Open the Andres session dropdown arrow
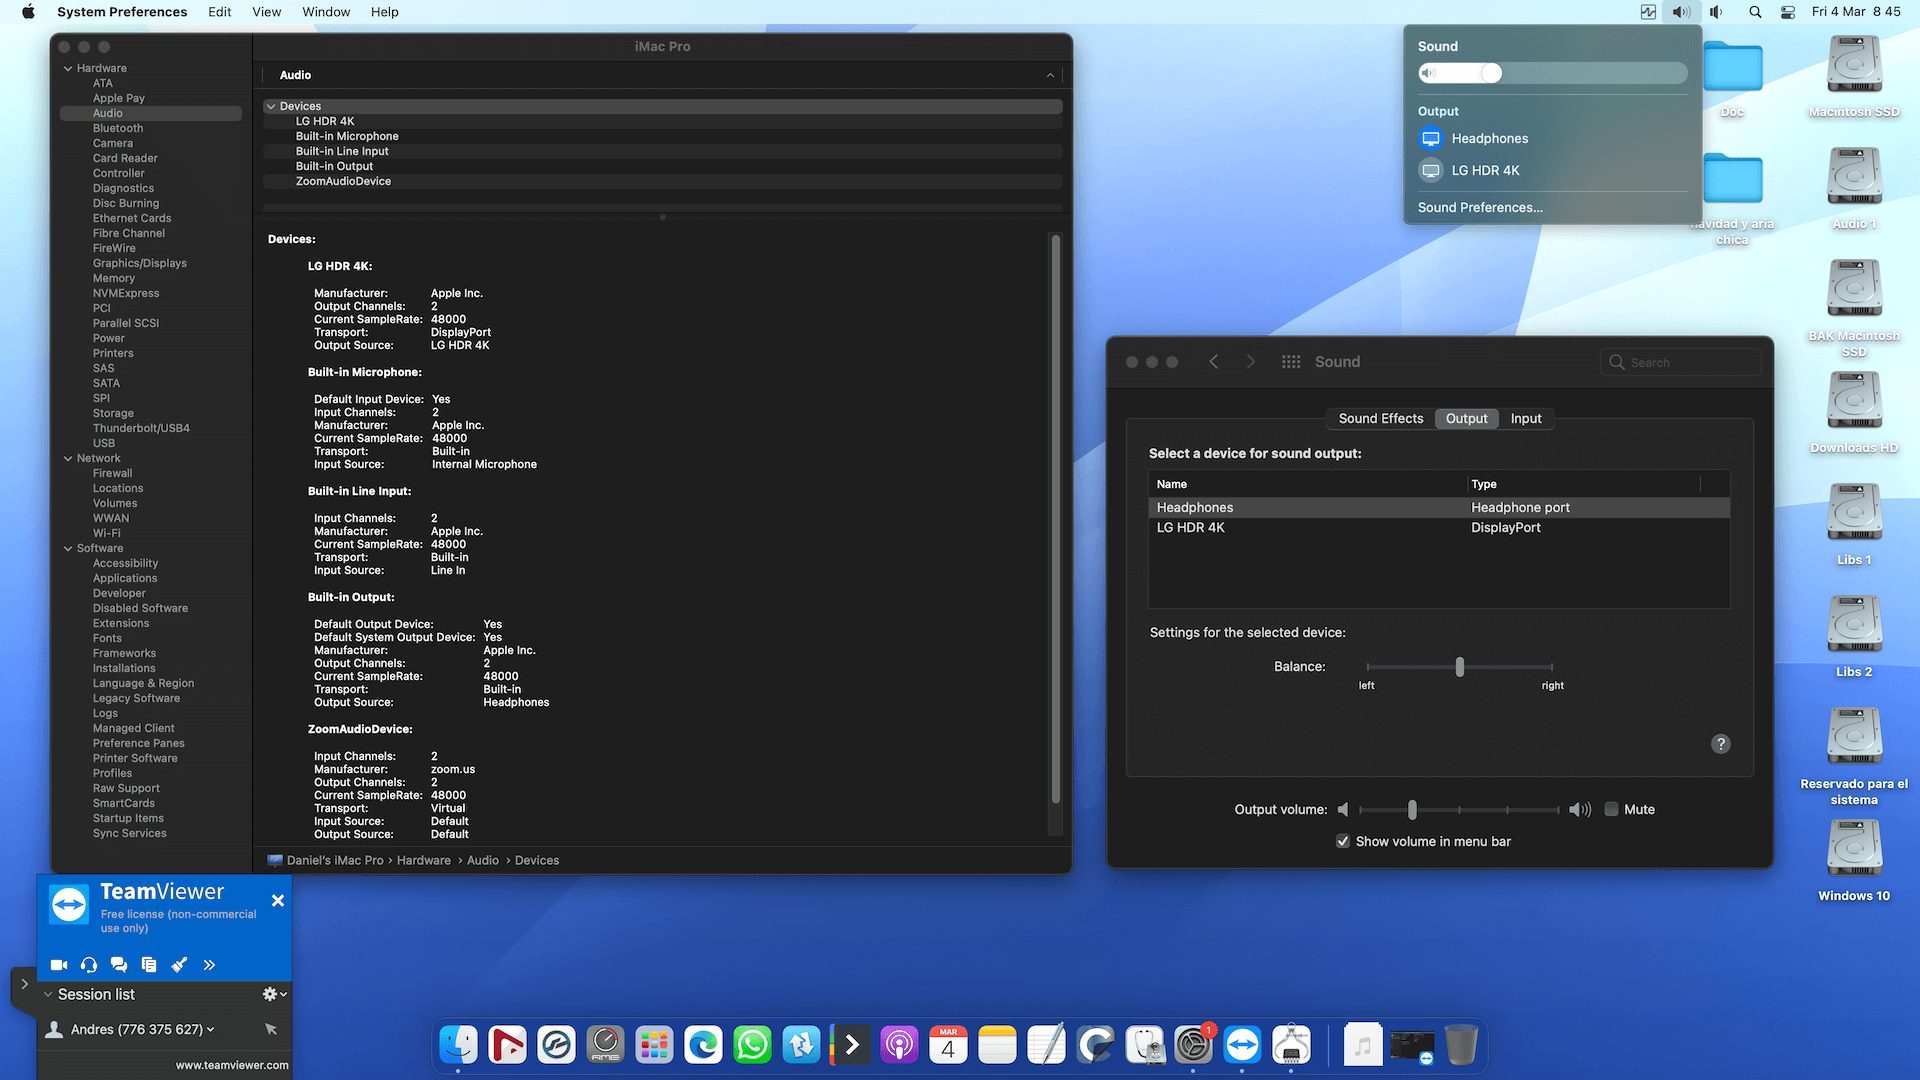Viewport: 1920px width, 1080px height. [210, 1029]
